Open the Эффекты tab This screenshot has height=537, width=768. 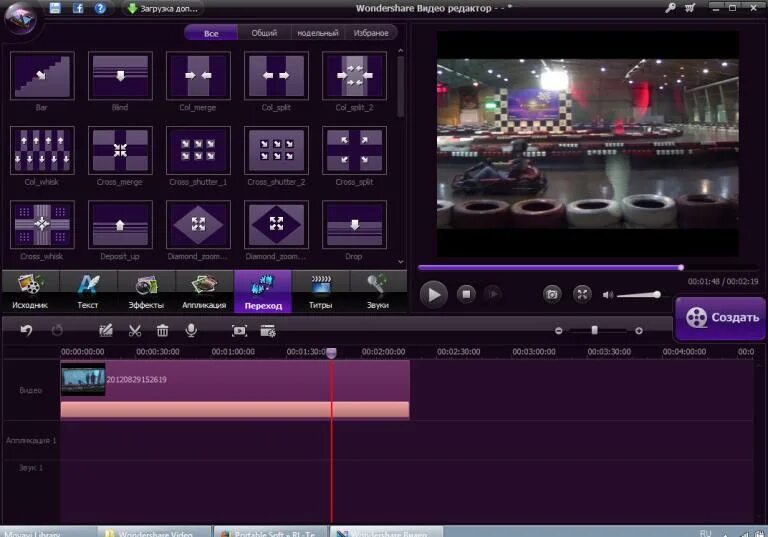(146, 292)
